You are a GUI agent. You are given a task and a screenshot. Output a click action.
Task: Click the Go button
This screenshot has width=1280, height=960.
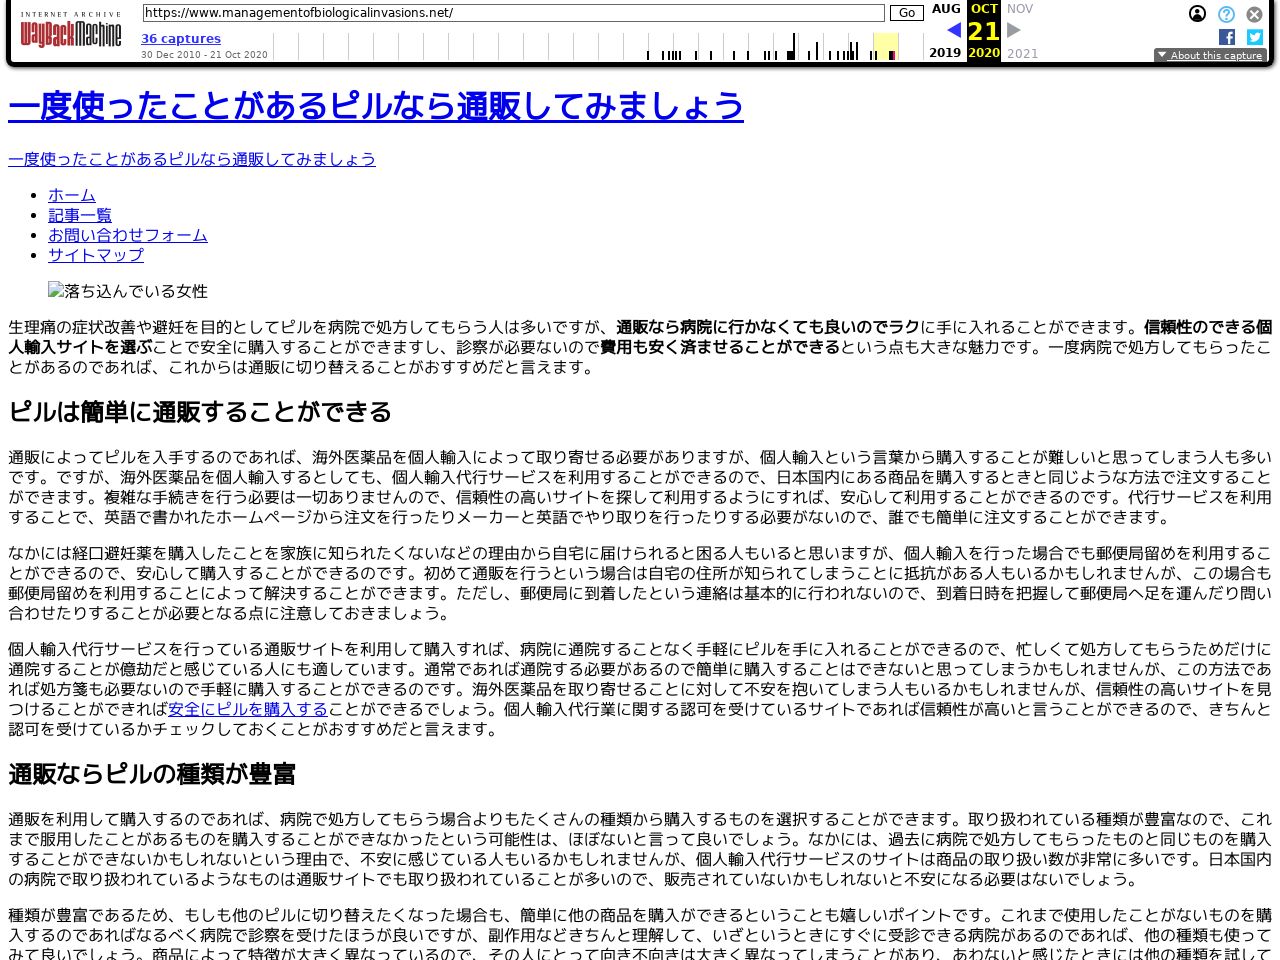pyautogui.click(x=906, y=13)
